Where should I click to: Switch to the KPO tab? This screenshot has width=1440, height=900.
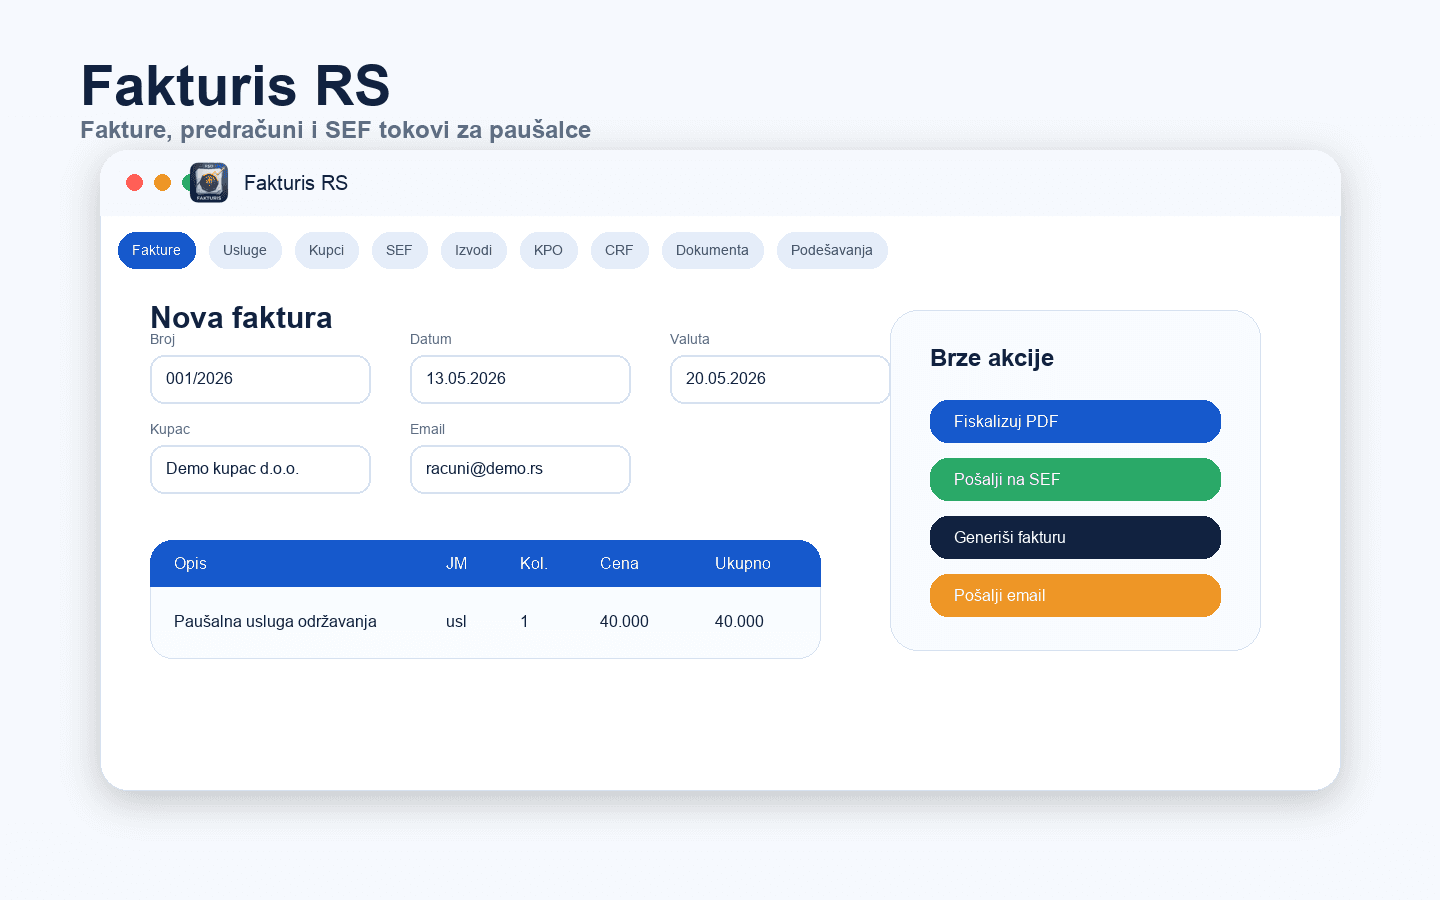548,250
